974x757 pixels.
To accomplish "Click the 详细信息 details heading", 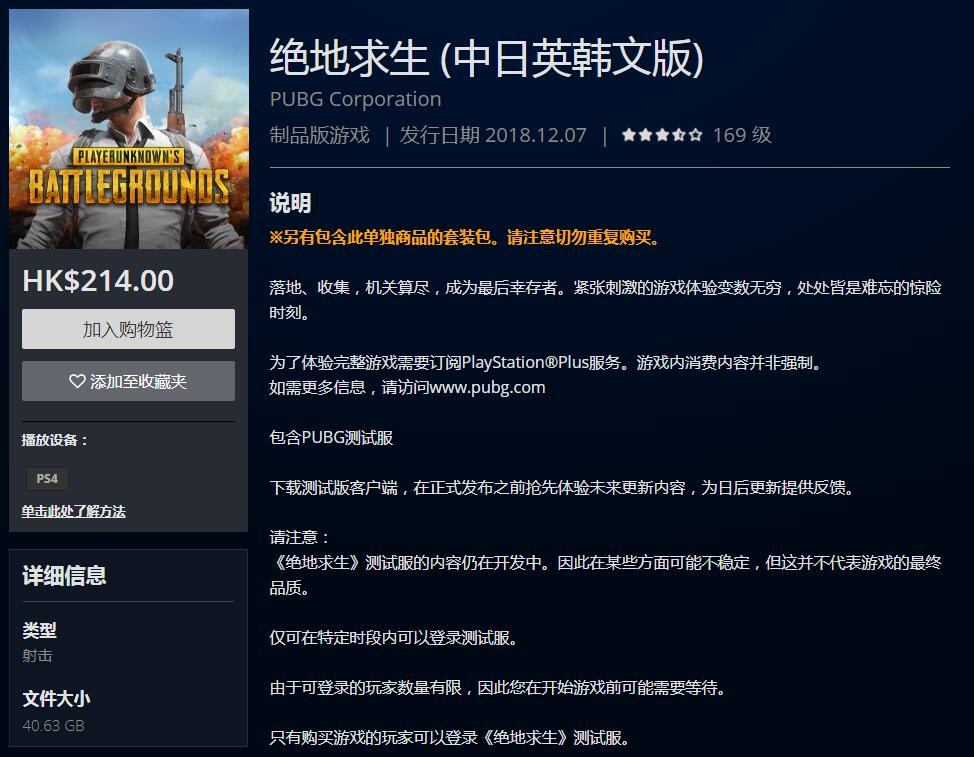I will (65, 576).
